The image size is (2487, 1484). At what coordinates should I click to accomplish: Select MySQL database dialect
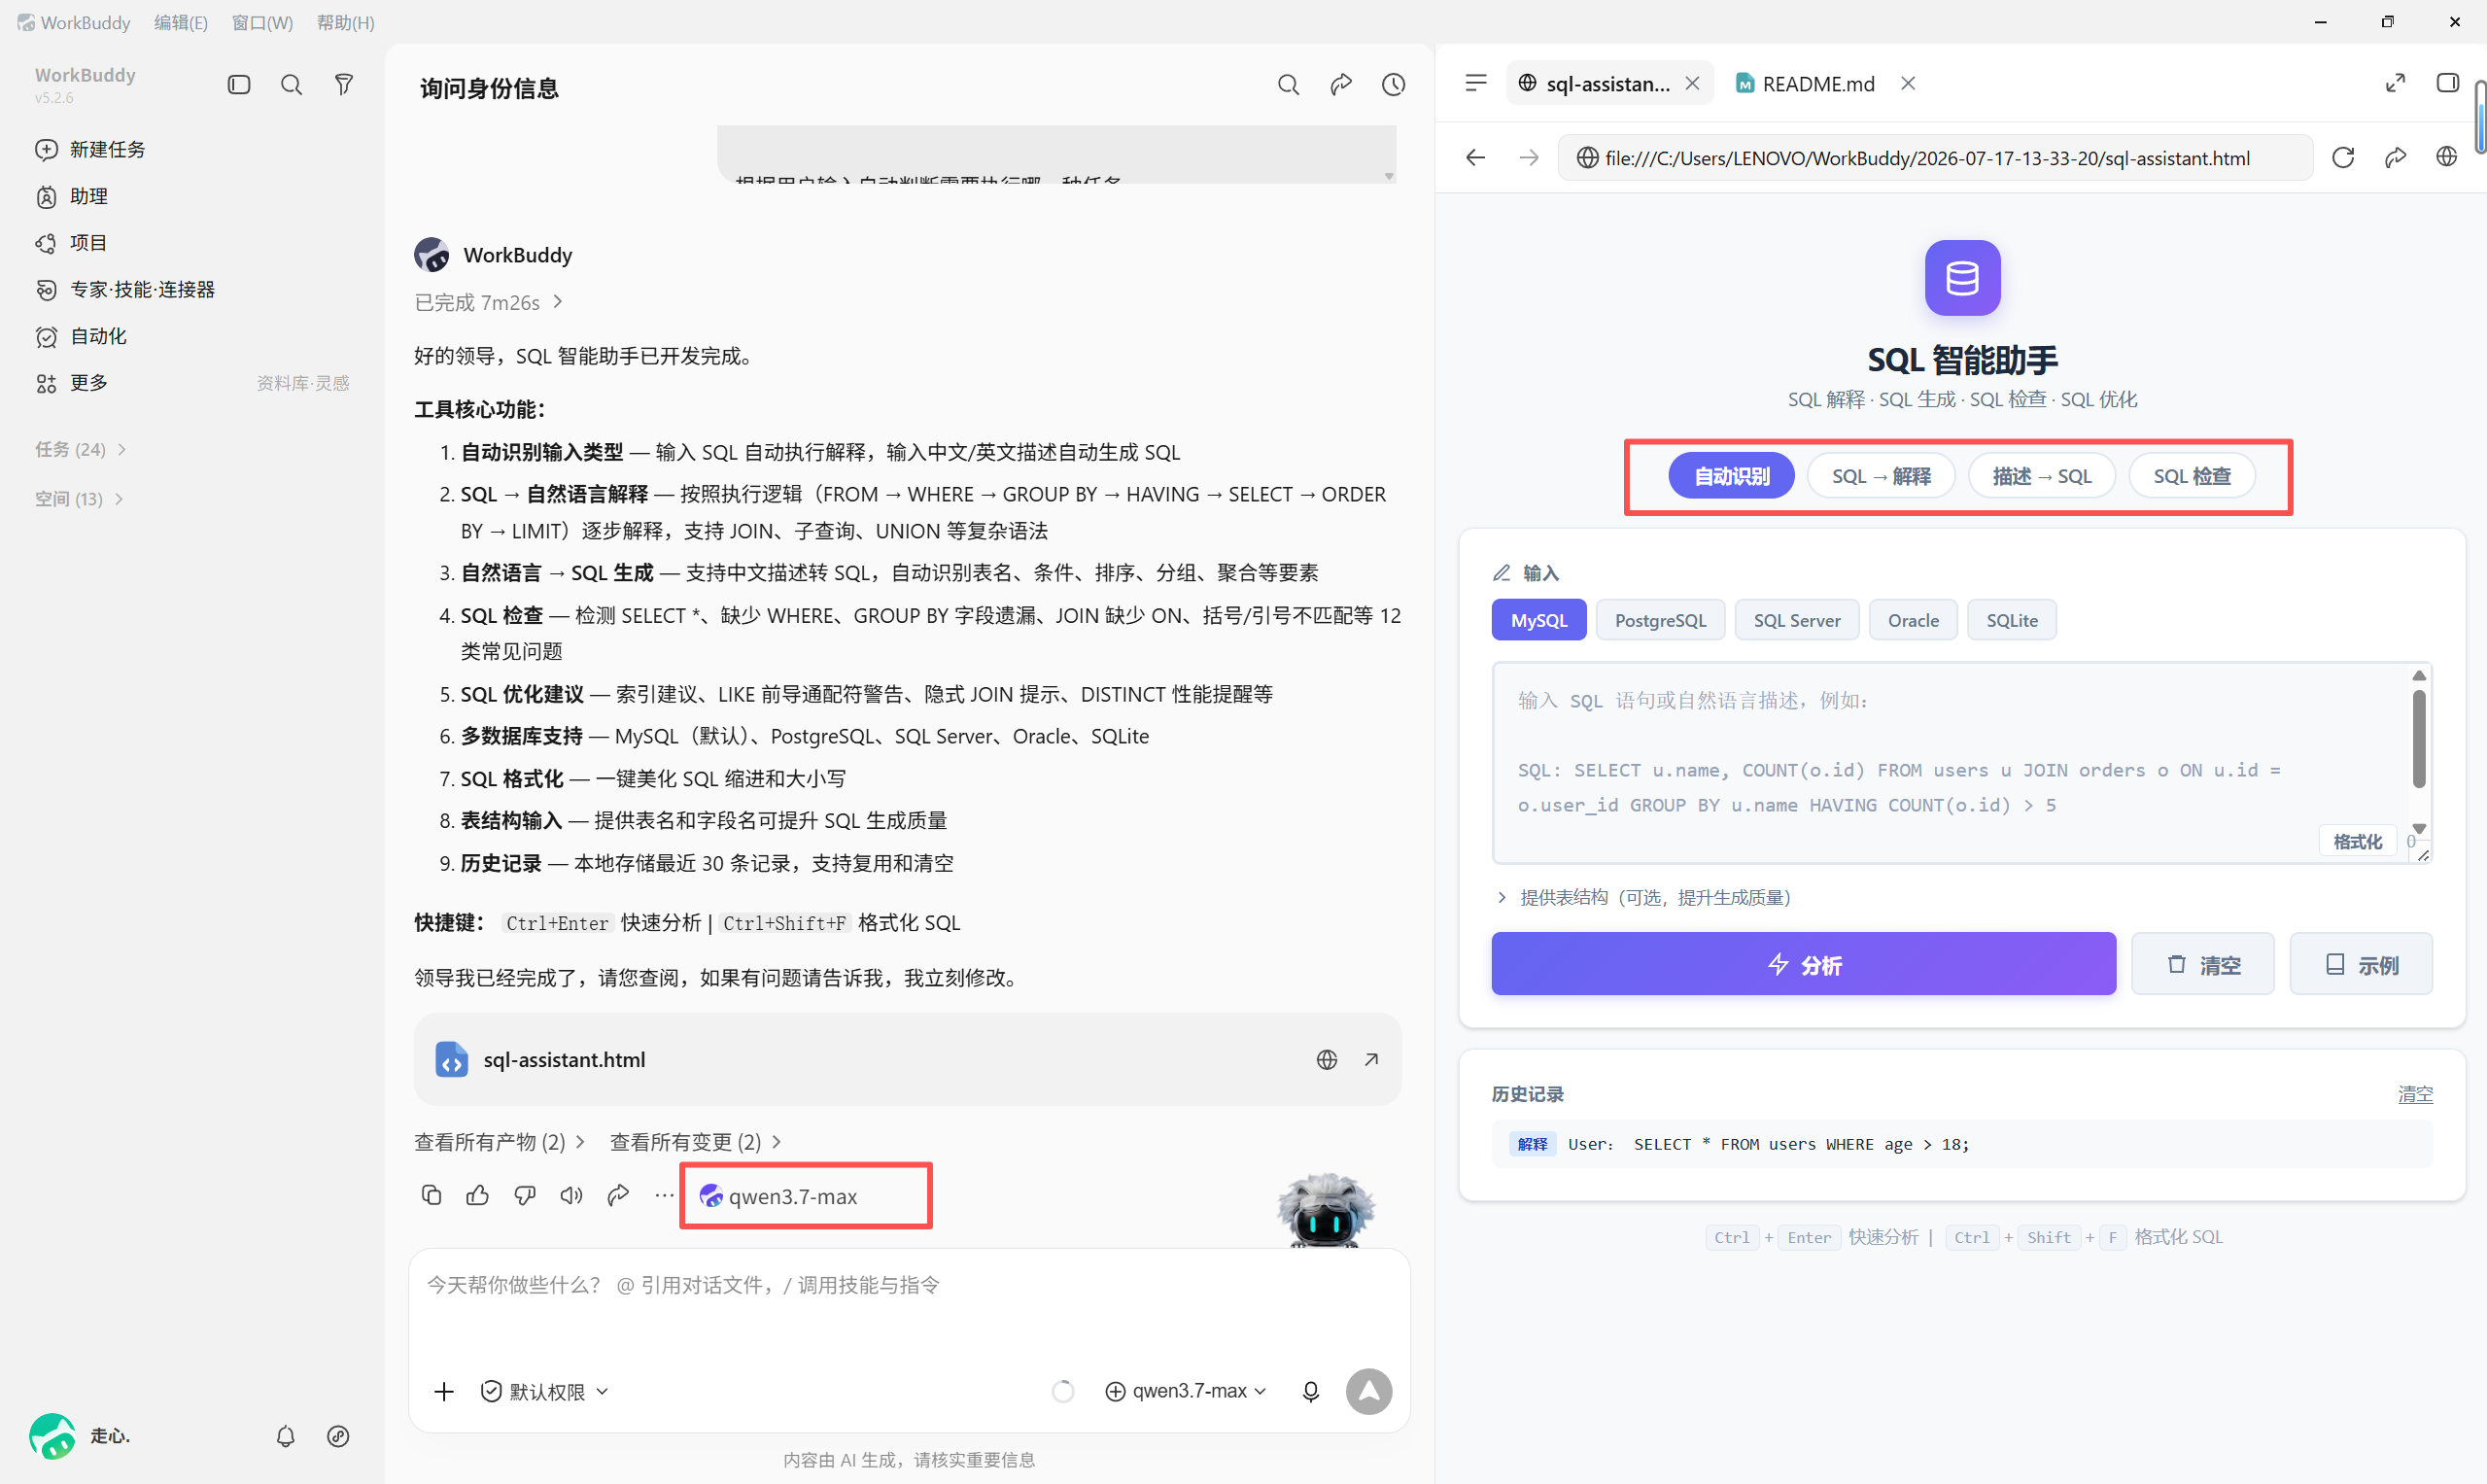point(1538,620)
